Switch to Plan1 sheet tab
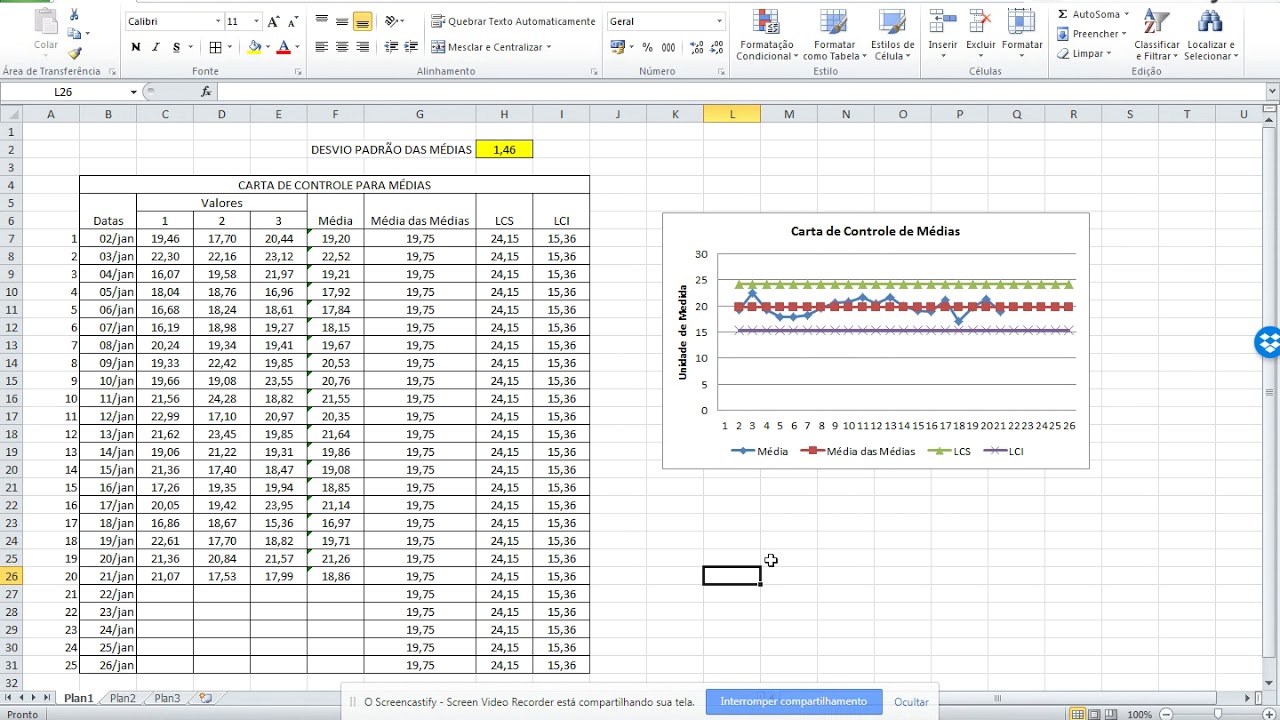Image resolution: width=1280 pixels, height=720 pixels. coord(78,698)
